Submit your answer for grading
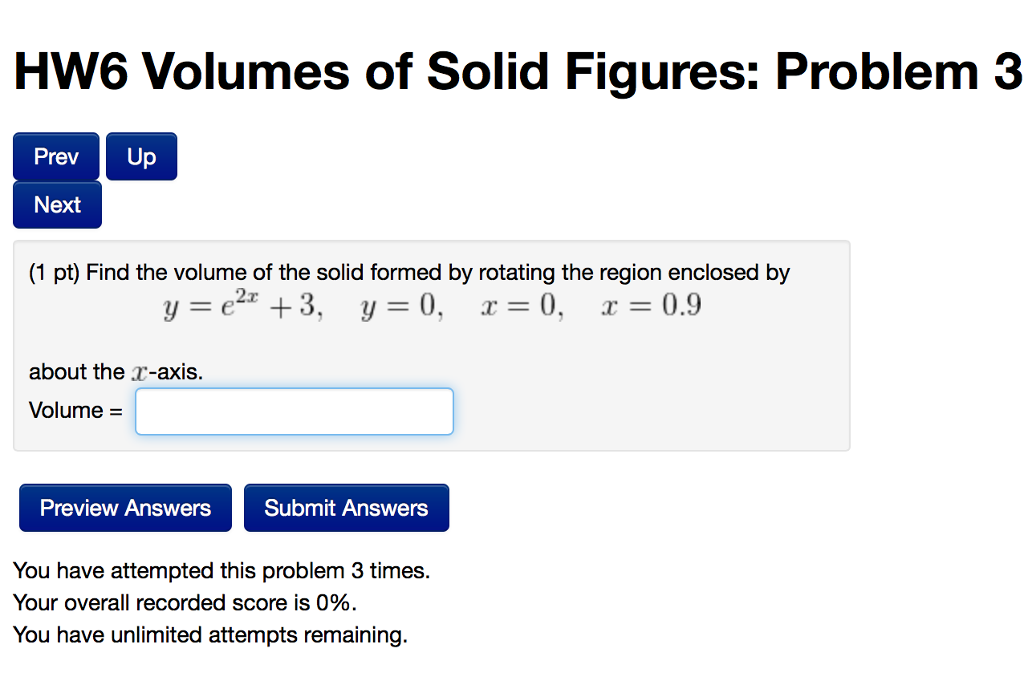This screenshot has width=1024, height=693. 346,507
